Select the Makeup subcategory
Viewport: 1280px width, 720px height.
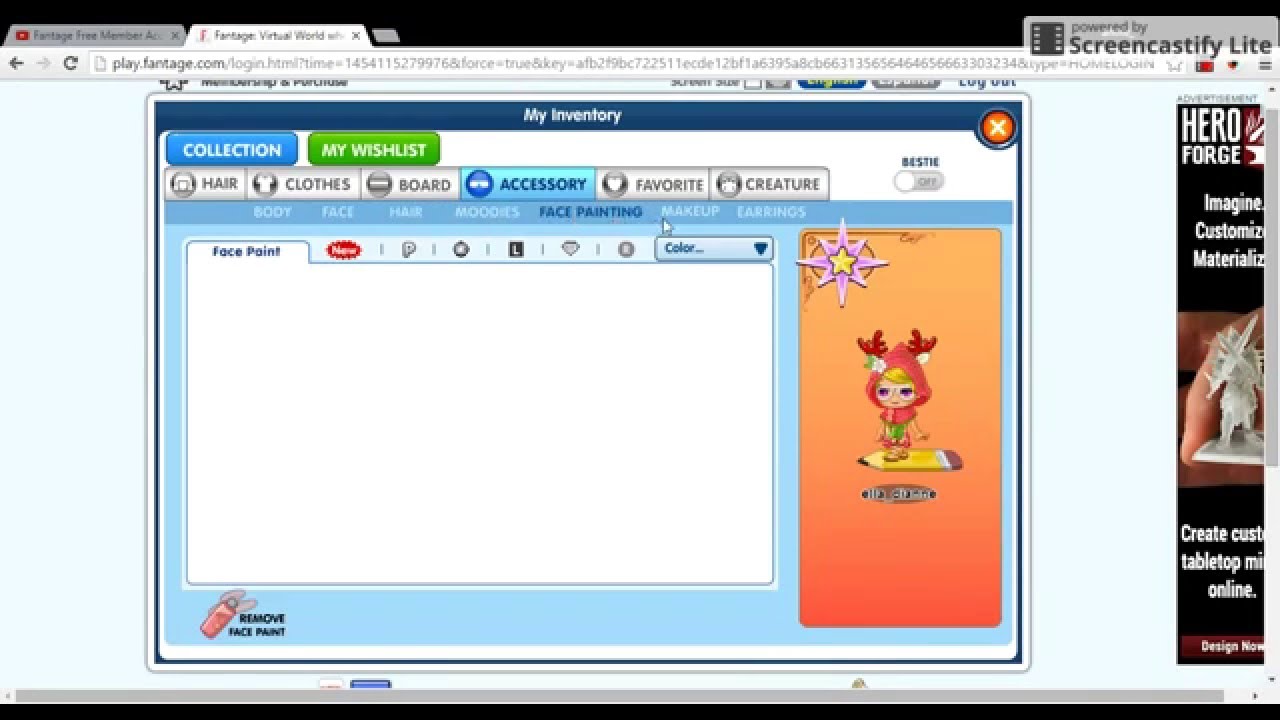690,212
